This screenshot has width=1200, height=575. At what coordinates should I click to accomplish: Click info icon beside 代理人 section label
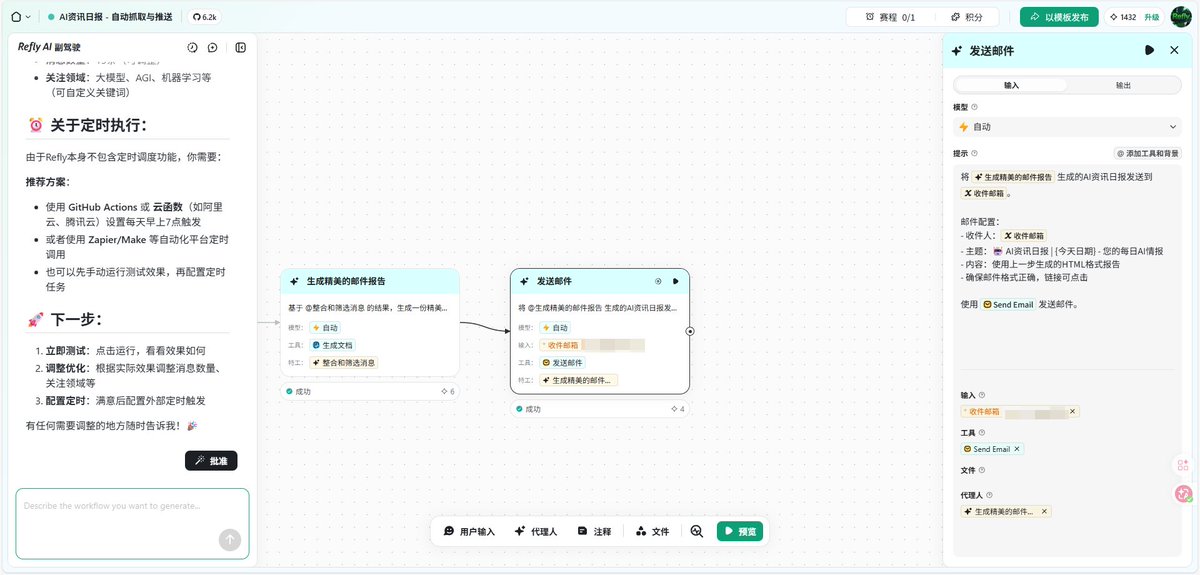(x=989, y=495)
